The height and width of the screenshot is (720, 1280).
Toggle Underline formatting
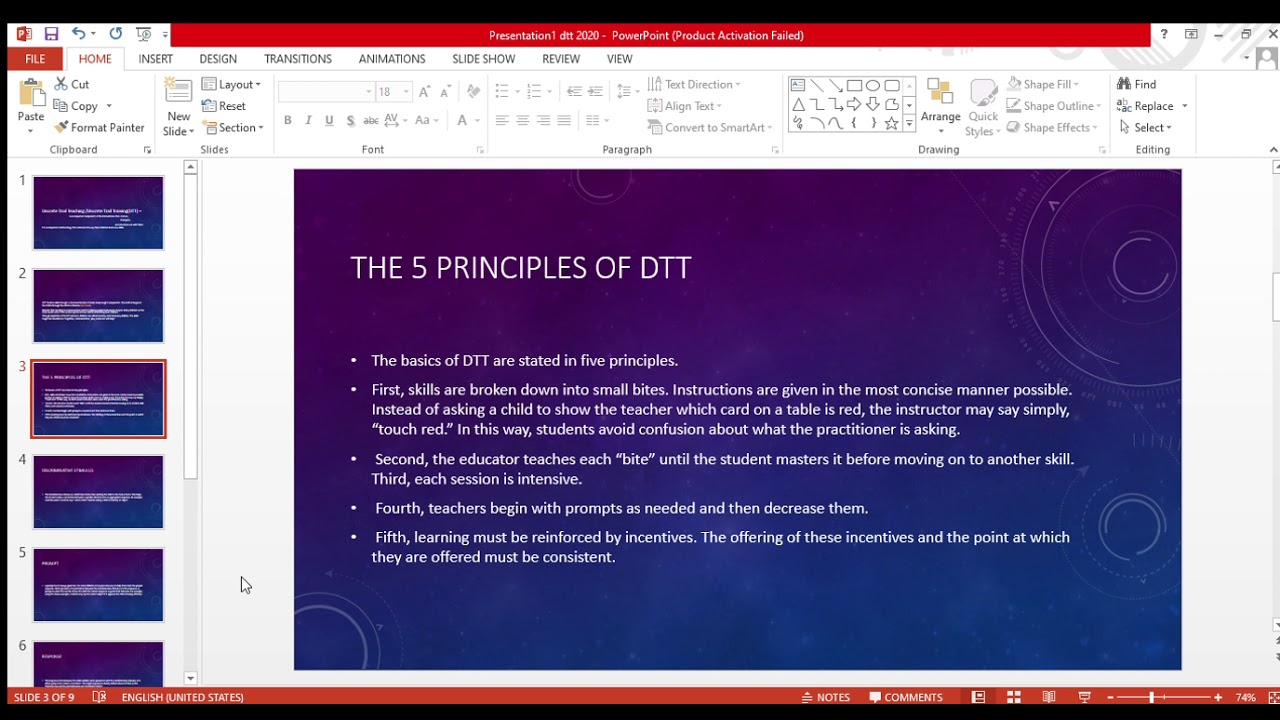329,120
